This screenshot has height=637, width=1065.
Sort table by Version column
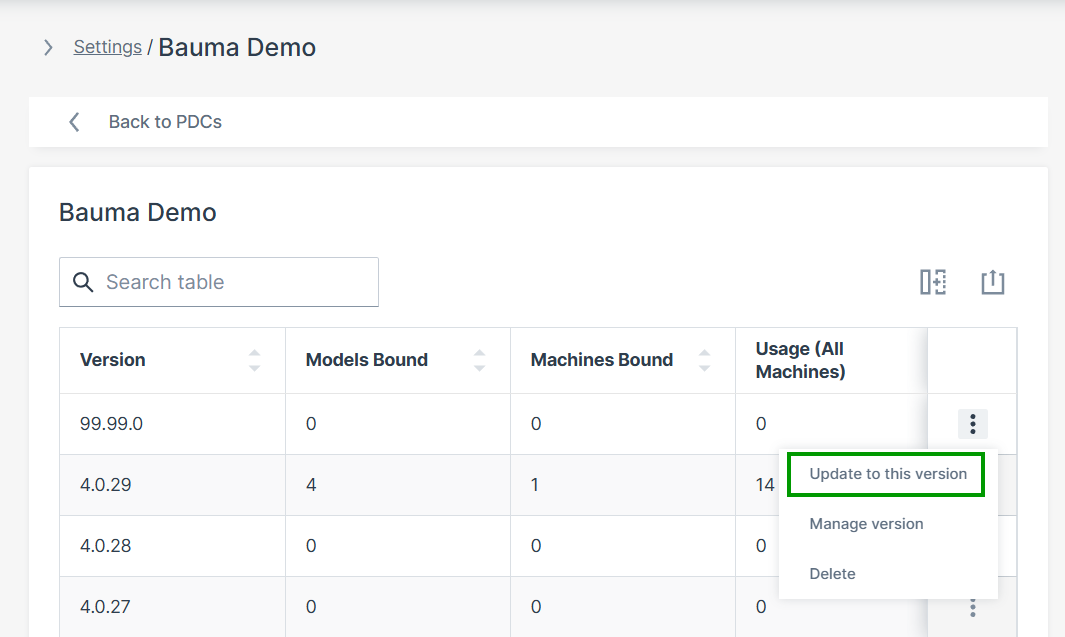click(x=254, y=360)
